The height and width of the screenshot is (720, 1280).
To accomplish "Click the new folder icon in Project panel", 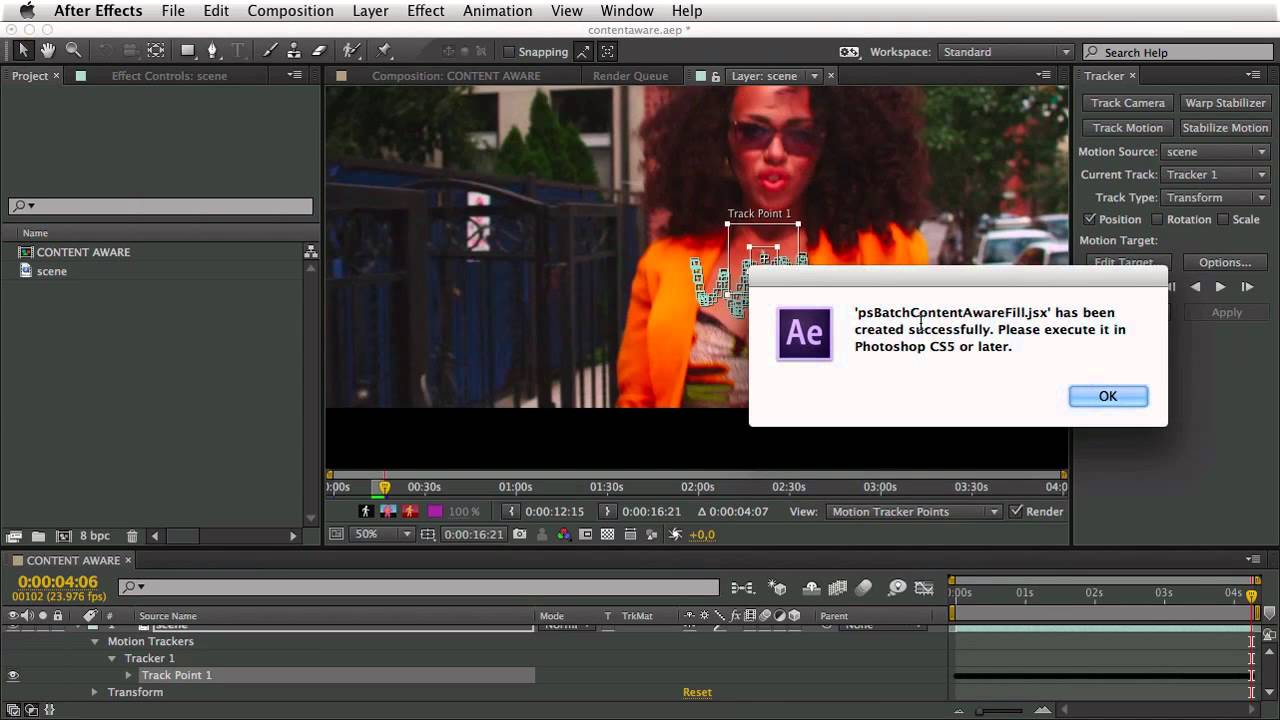I will [x=38, y=536].
